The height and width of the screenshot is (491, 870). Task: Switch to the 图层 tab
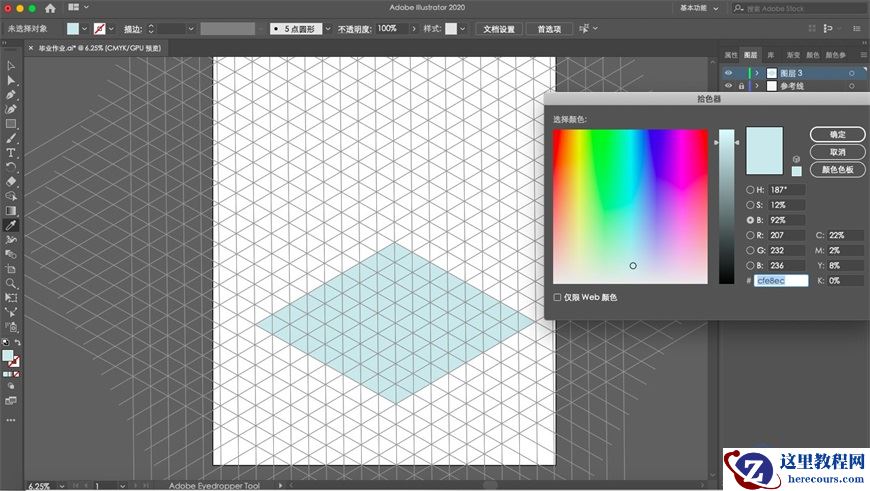(750, 55)
